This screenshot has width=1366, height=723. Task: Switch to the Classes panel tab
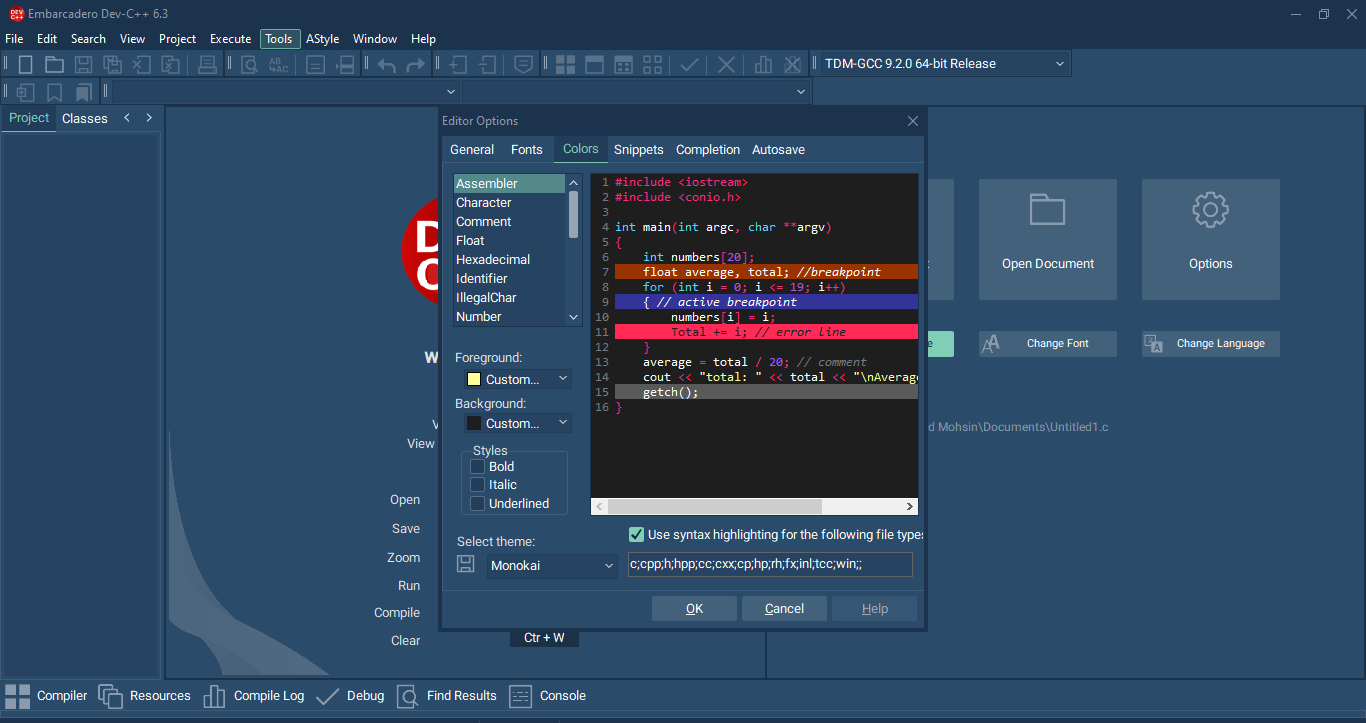click(x=85, y=118)
